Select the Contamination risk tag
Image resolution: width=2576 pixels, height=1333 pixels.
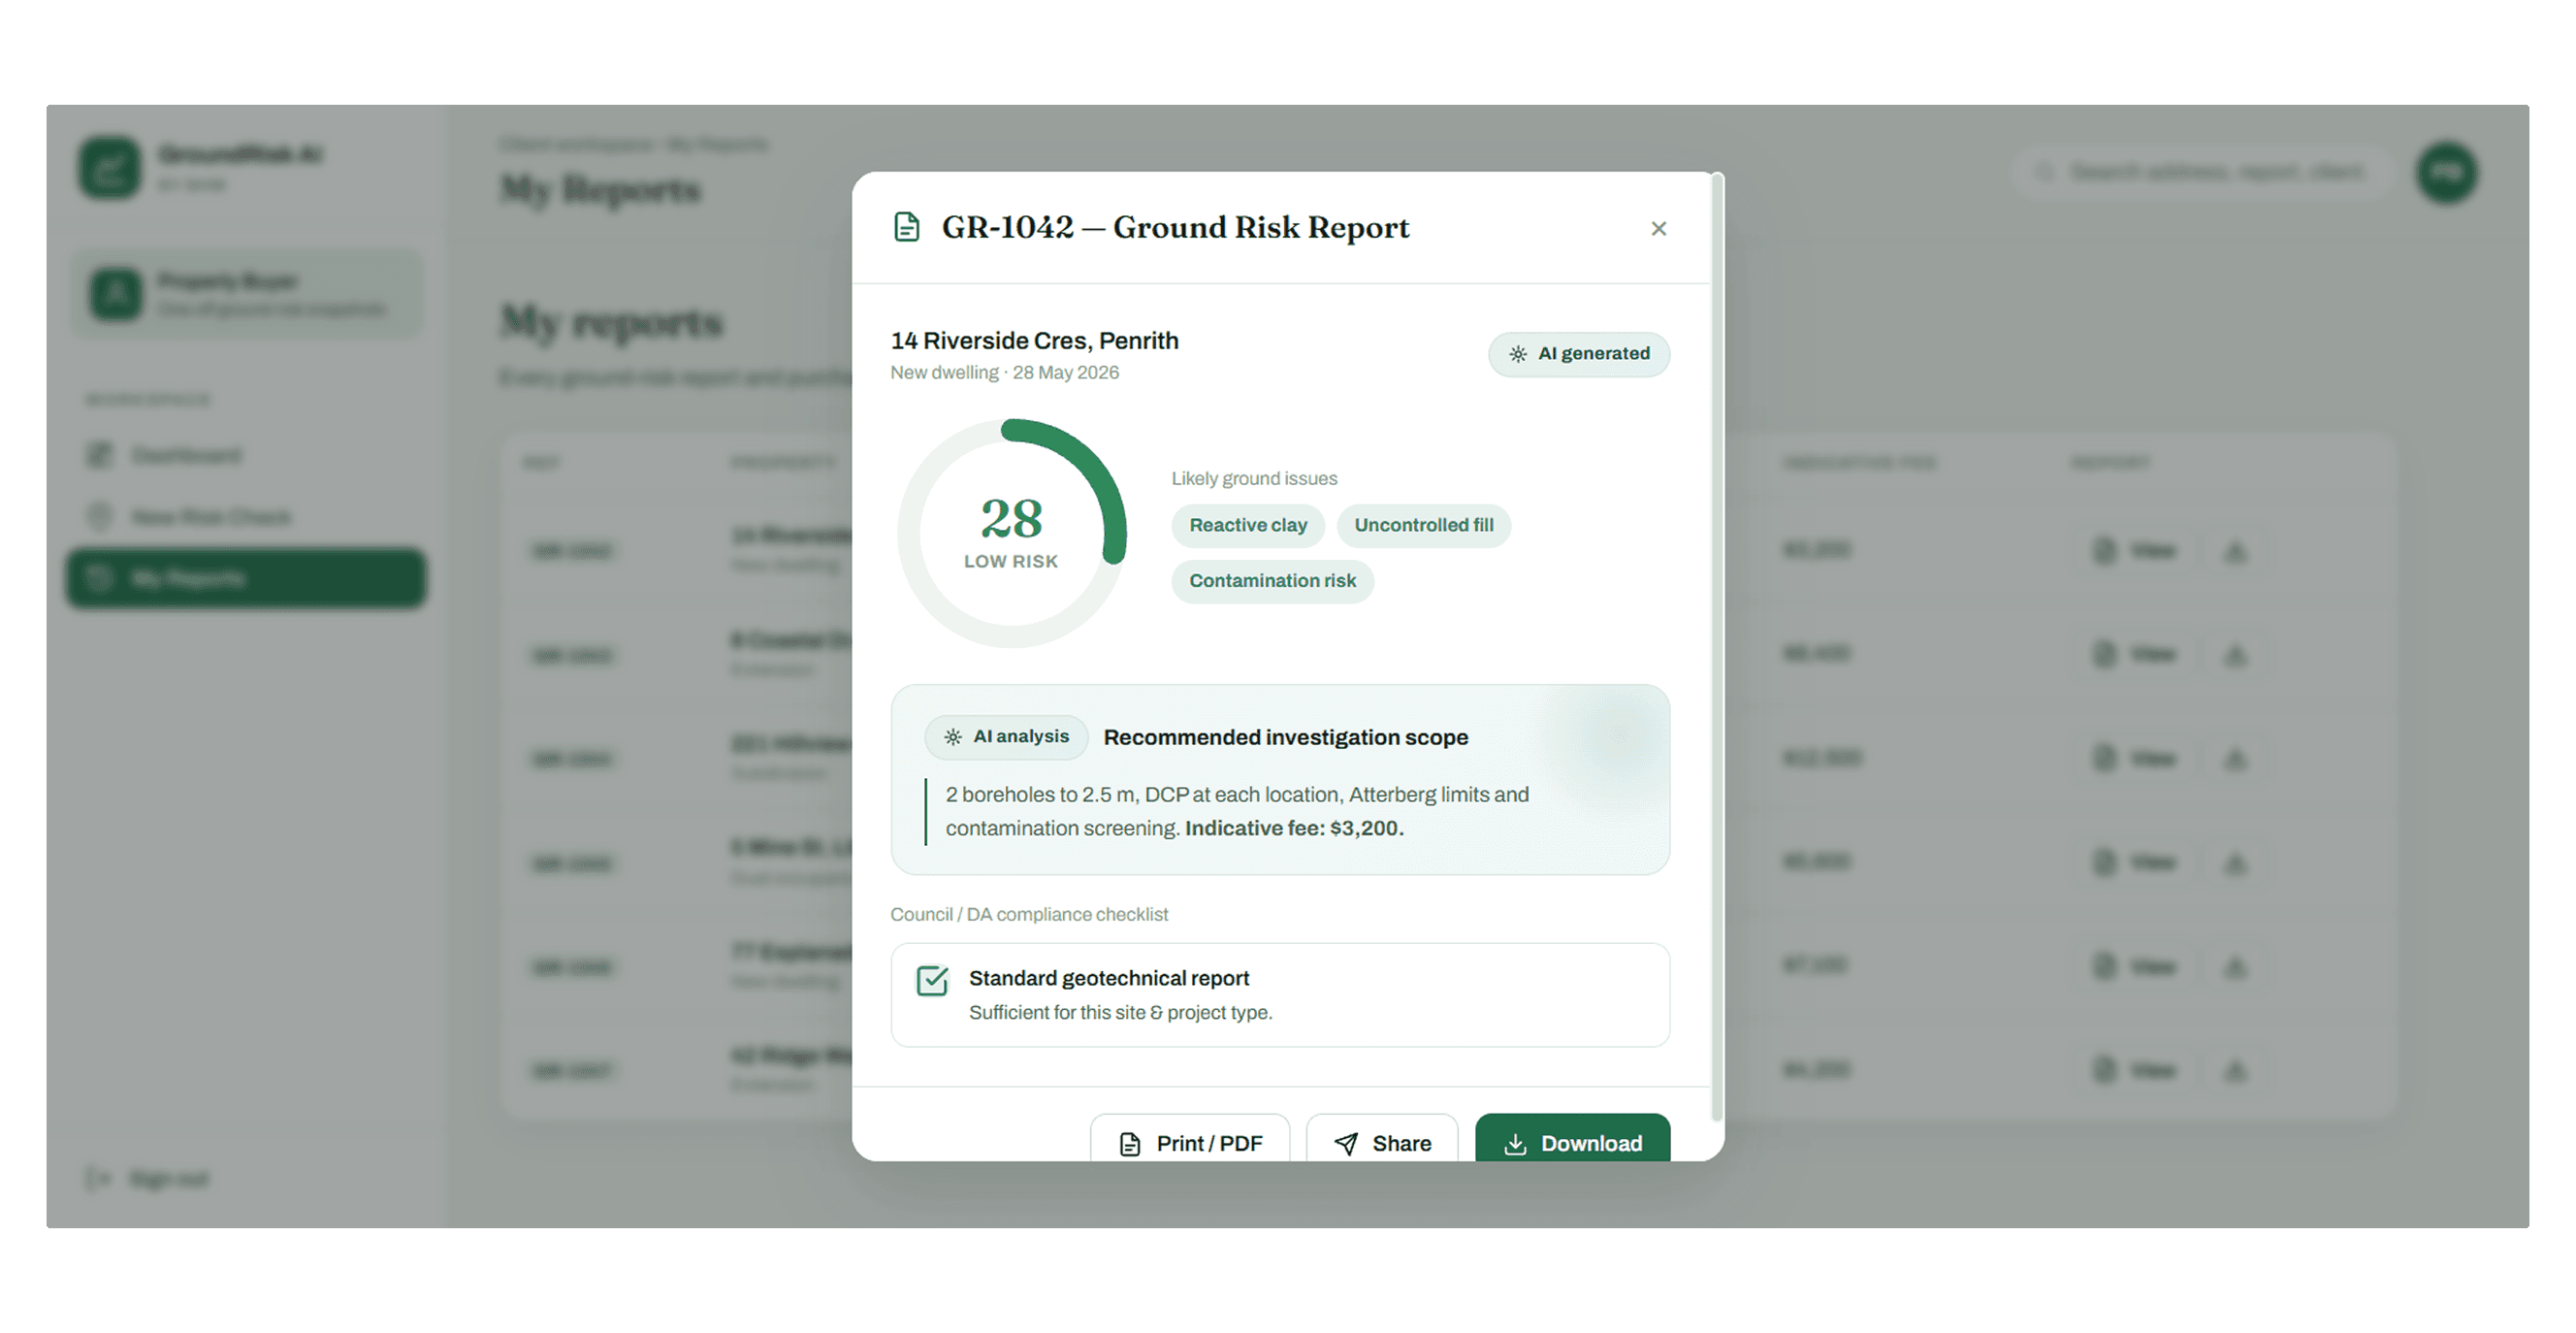click(x=1272, y=580)
